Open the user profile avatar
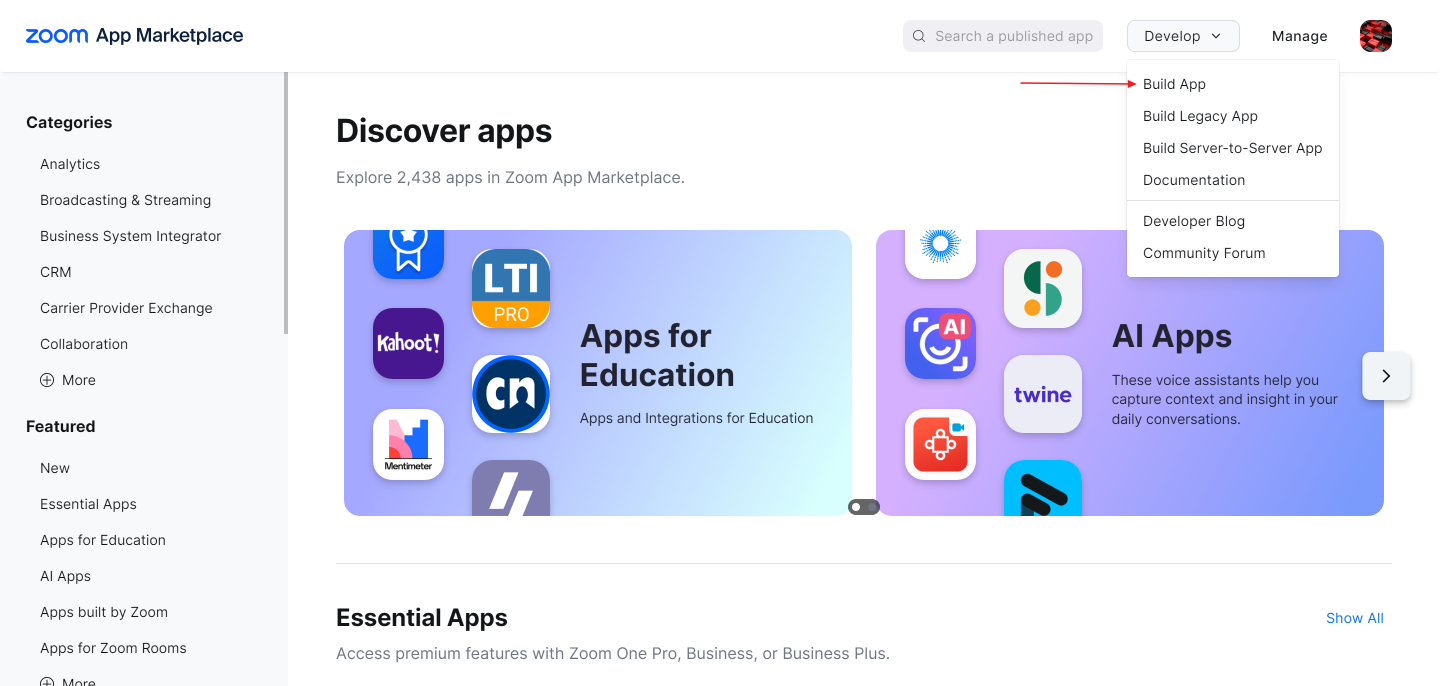The image size is (1440, 686). point(1376,36)
